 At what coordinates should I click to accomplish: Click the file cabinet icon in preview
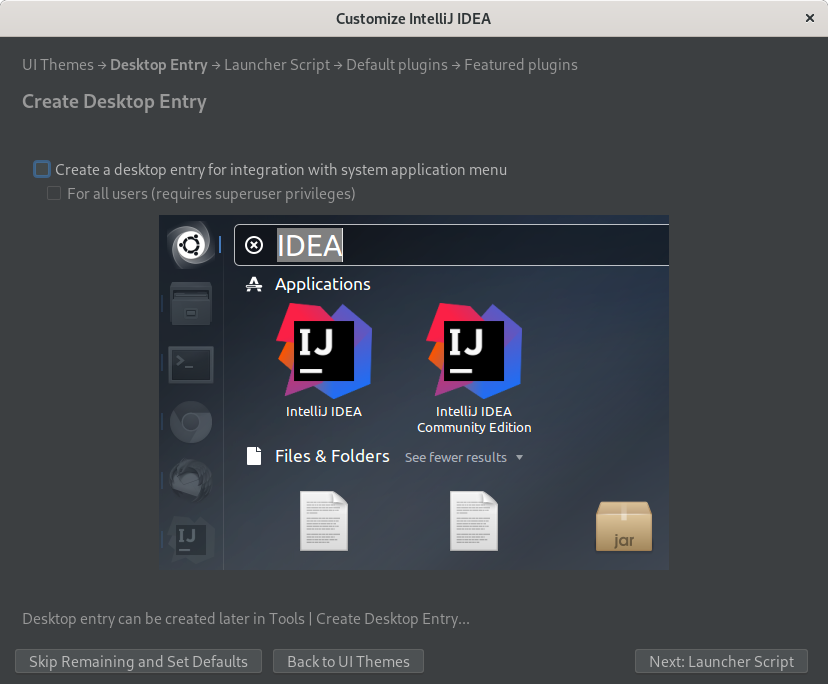point(191,304)
